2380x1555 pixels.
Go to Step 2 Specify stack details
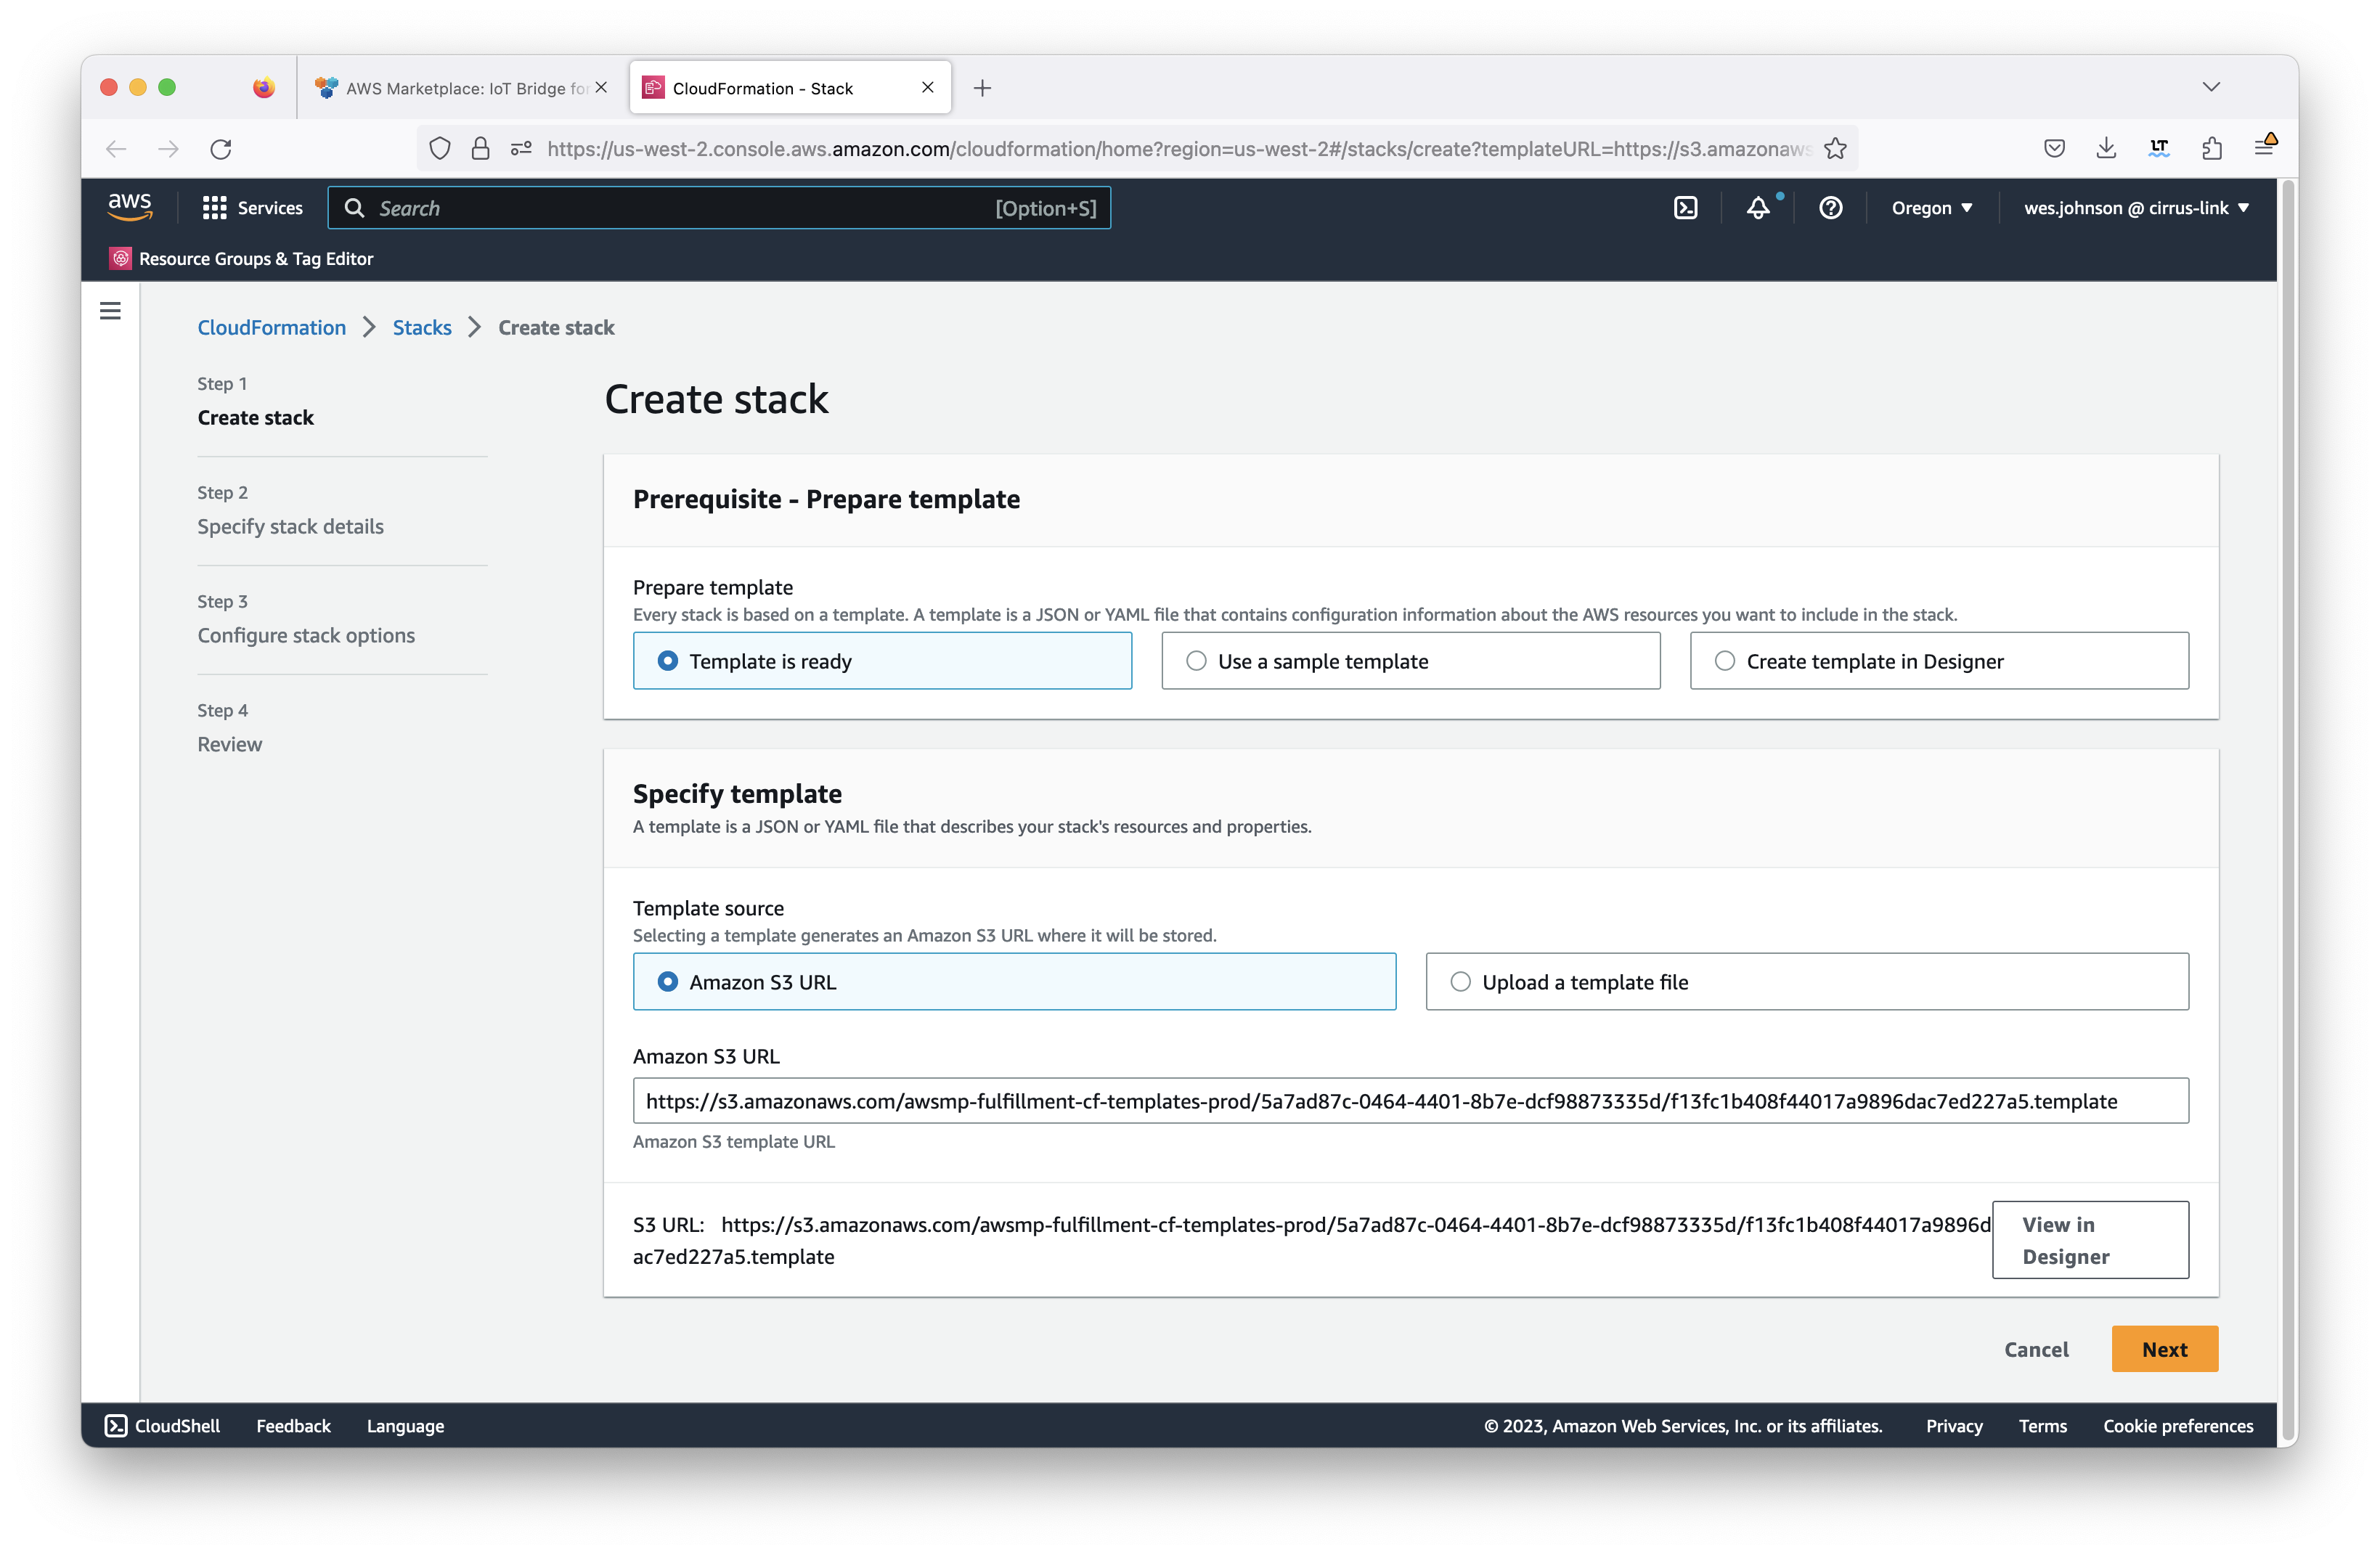tap(290, 527)
